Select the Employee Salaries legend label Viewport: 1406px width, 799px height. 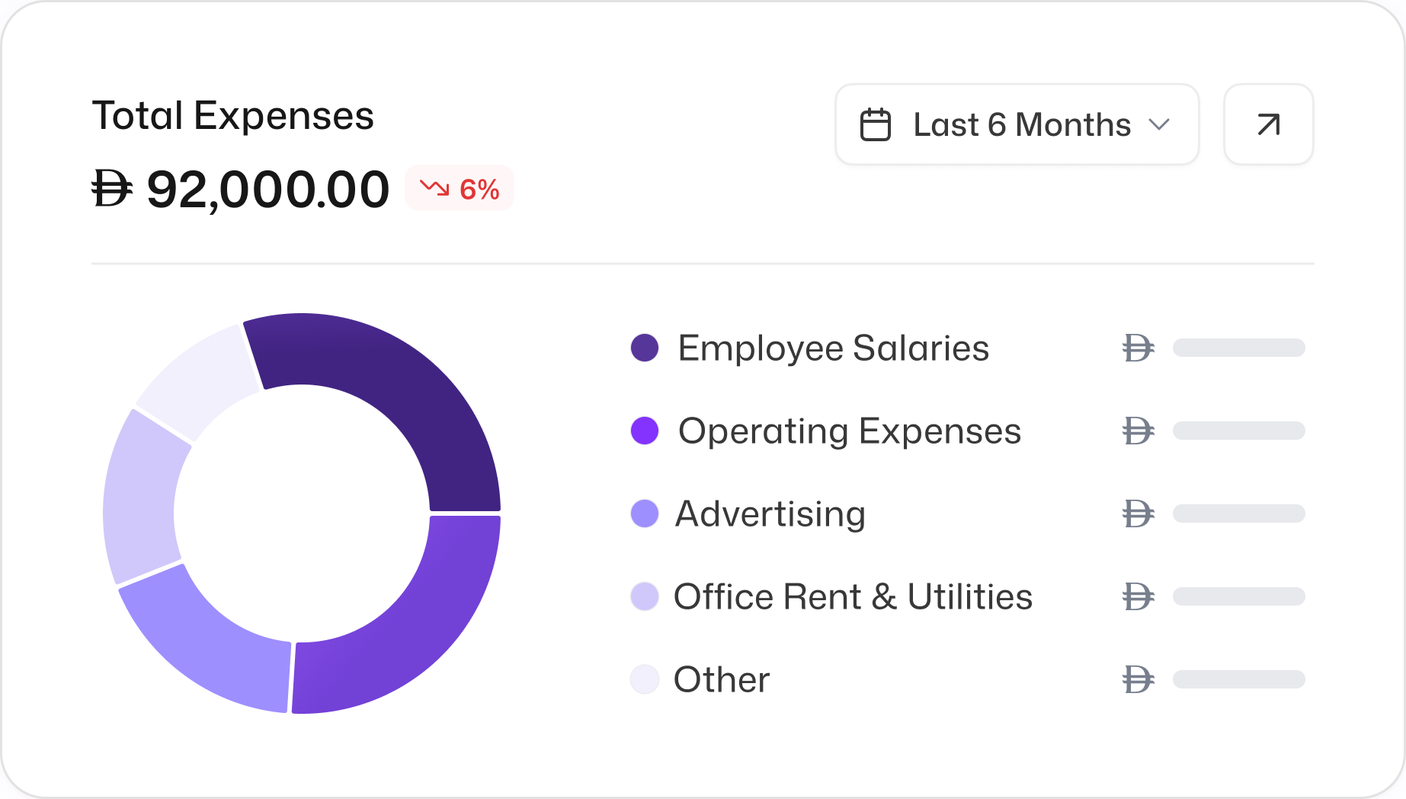coord(833,348)
